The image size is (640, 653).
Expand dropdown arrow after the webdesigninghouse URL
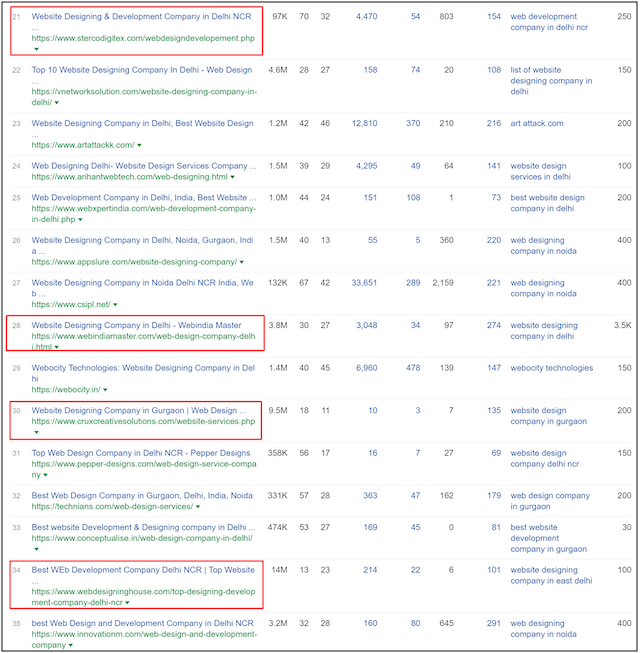coord(127,603)
